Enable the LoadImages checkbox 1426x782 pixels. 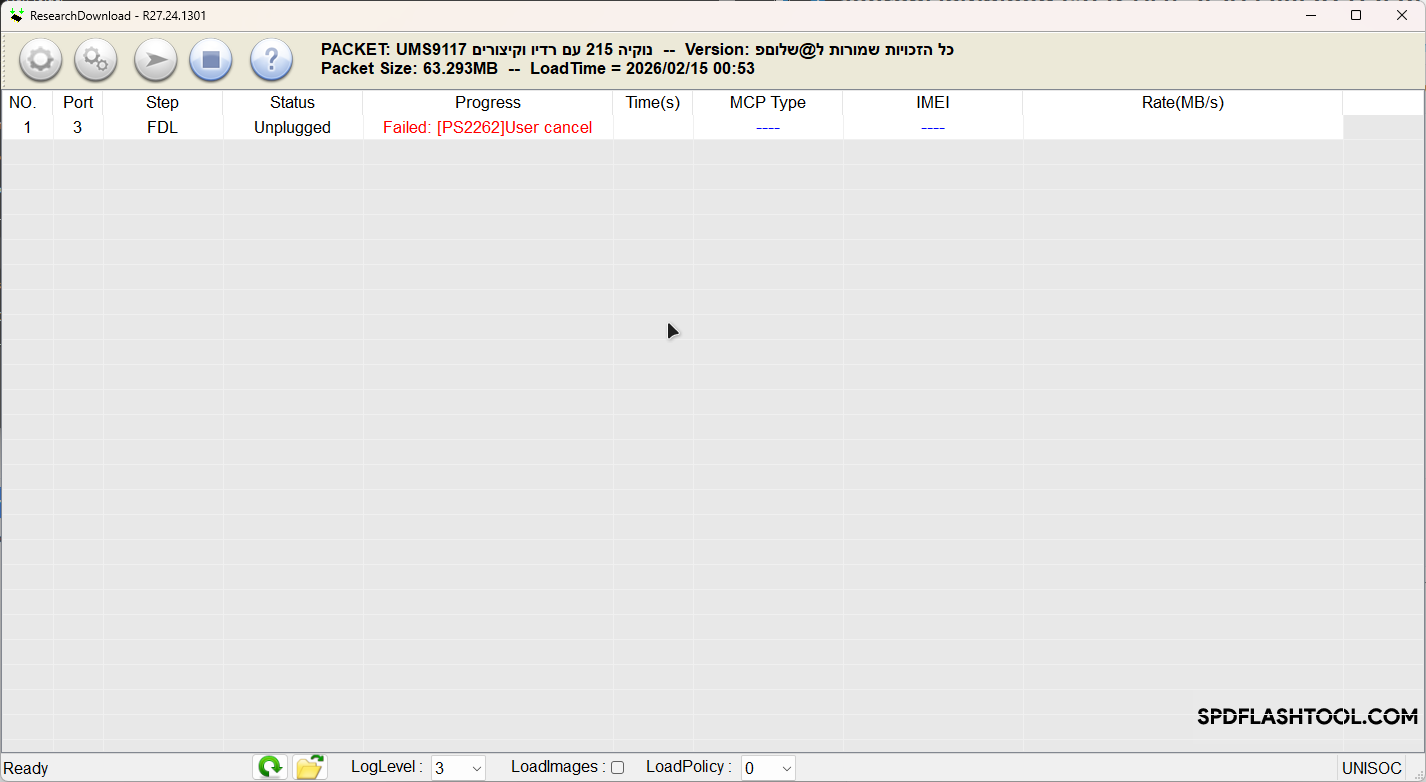pyautogui.click(x=617, y=767)
